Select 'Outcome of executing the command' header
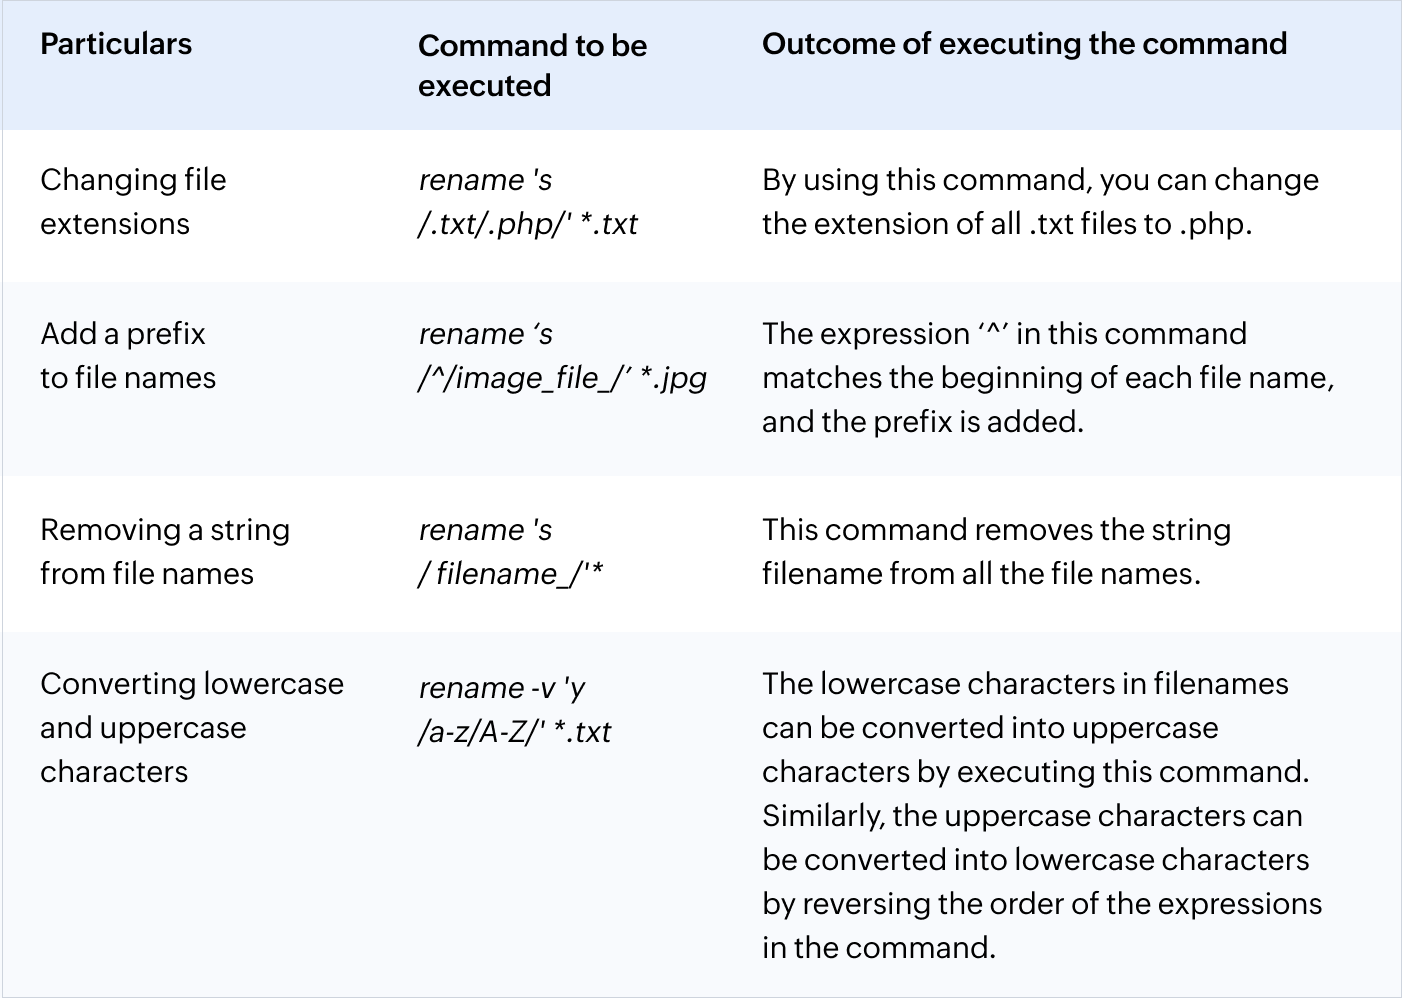Screen dimensions: 1402x998 point(1024,44)
